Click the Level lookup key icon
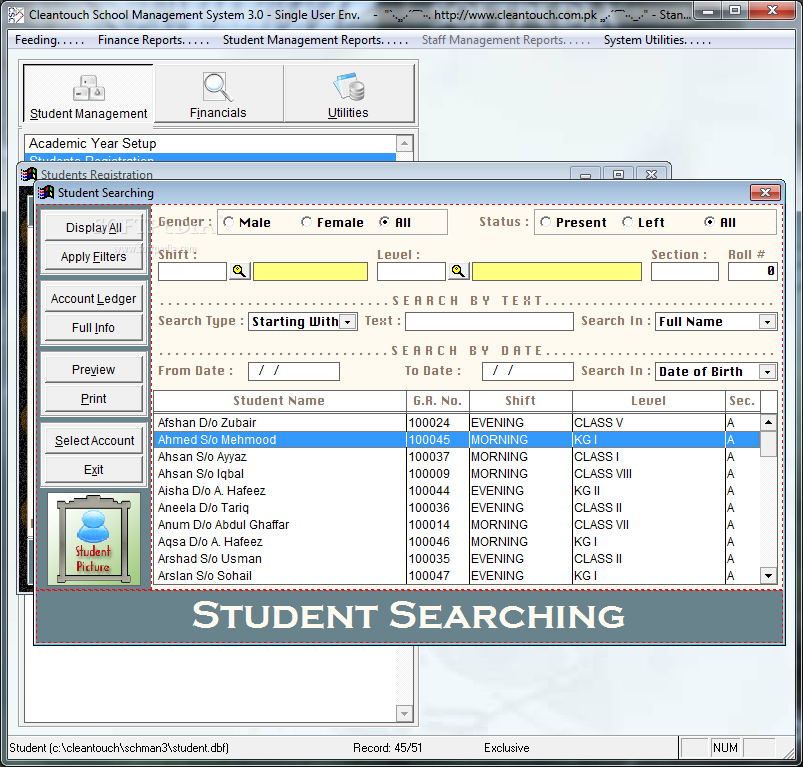The height and width of the screenshot is (767, 803). (458, 271)
